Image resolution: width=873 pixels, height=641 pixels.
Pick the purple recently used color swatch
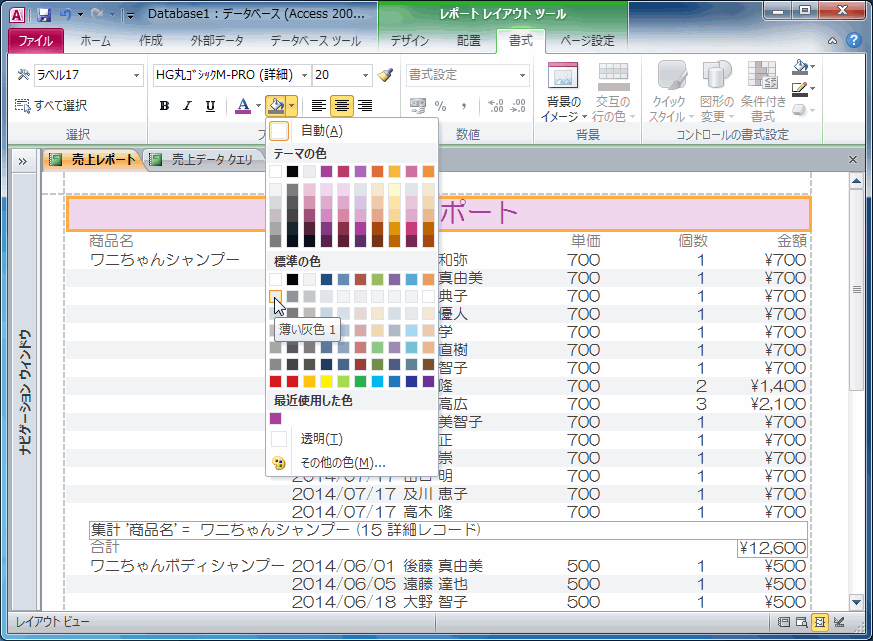click(x=276, y=418)
